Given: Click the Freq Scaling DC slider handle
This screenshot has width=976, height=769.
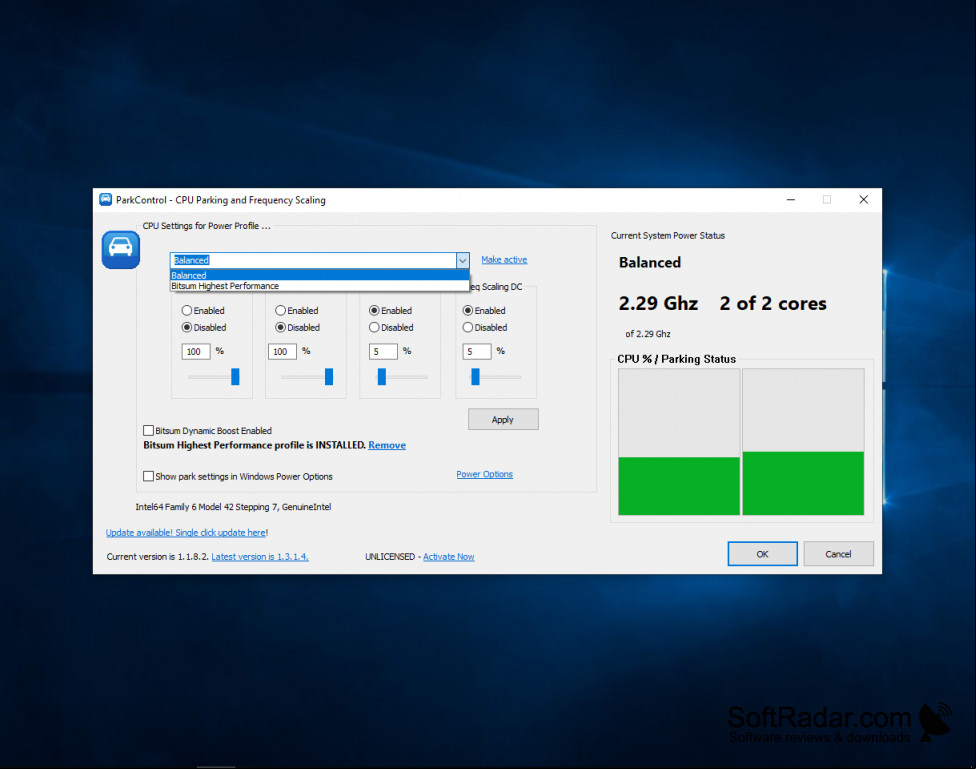Looking at the screenshot, I should pos(476,377).
